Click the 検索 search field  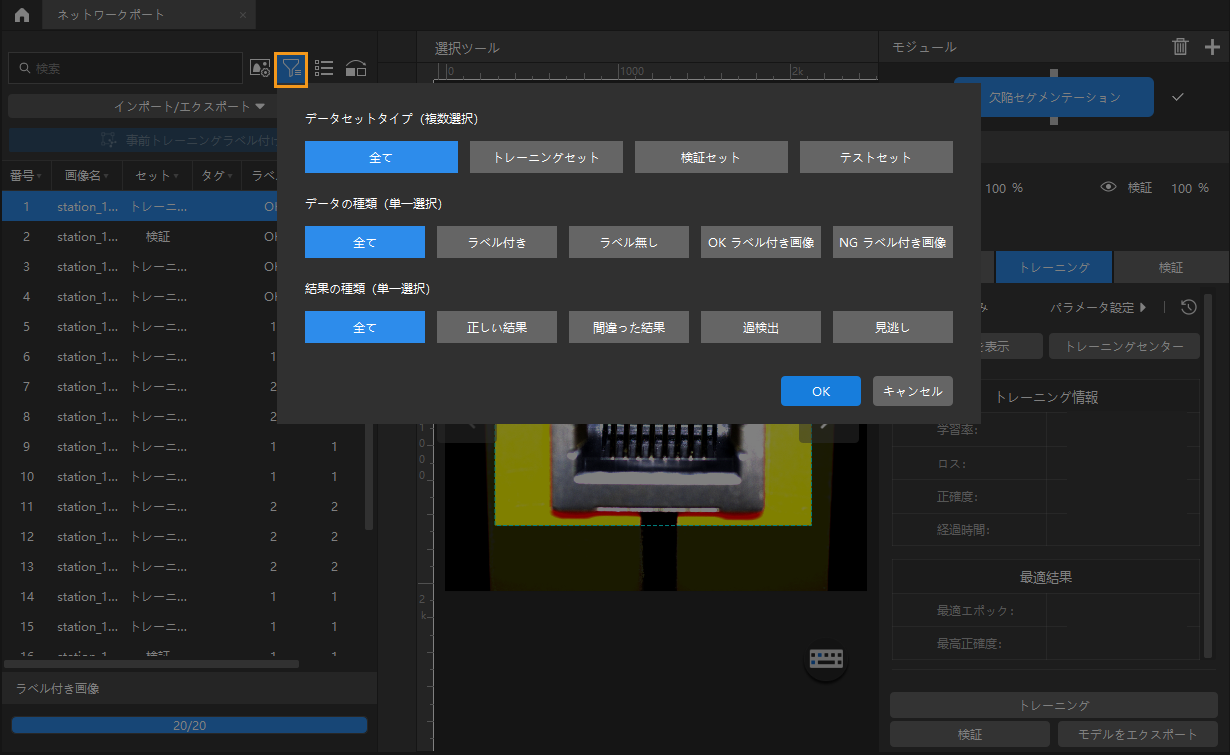click(x=125, y=68)
